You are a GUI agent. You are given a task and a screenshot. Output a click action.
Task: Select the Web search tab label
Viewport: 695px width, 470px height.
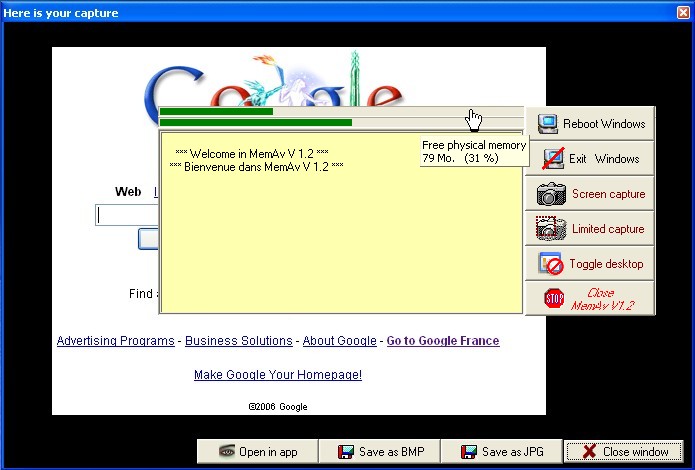128,192
